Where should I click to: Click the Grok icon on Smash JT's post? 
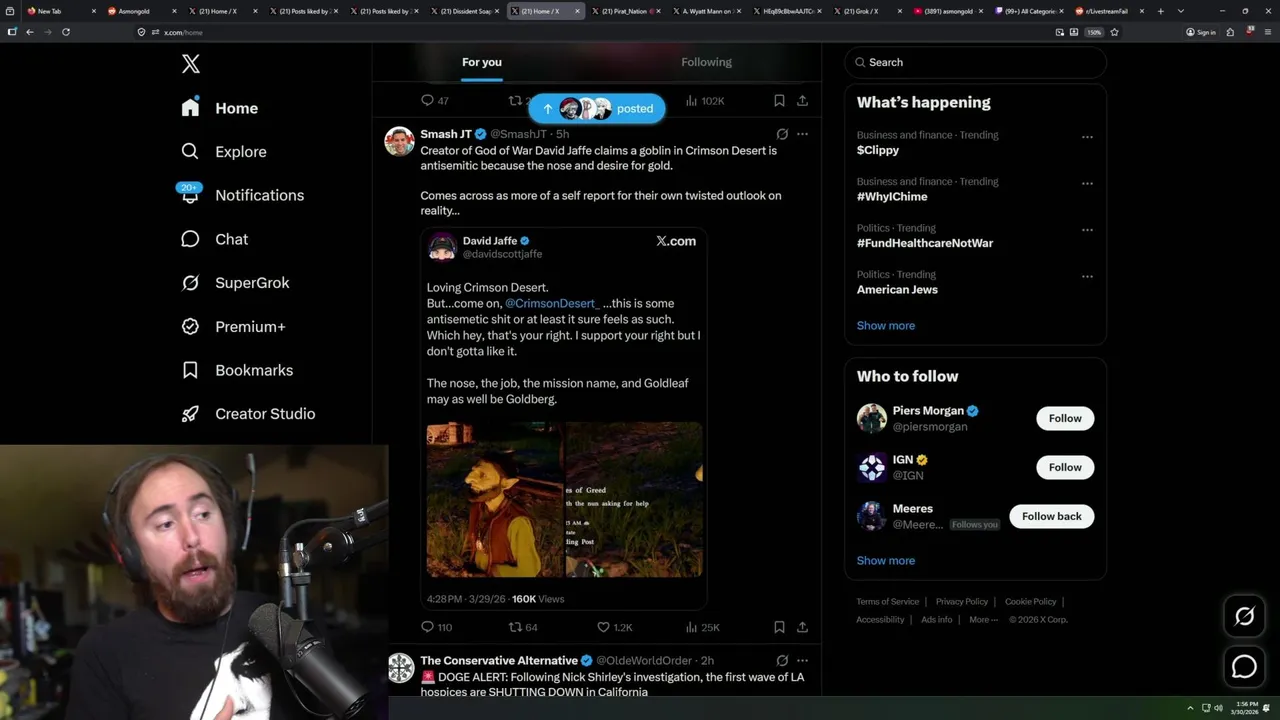click(782, 134)
